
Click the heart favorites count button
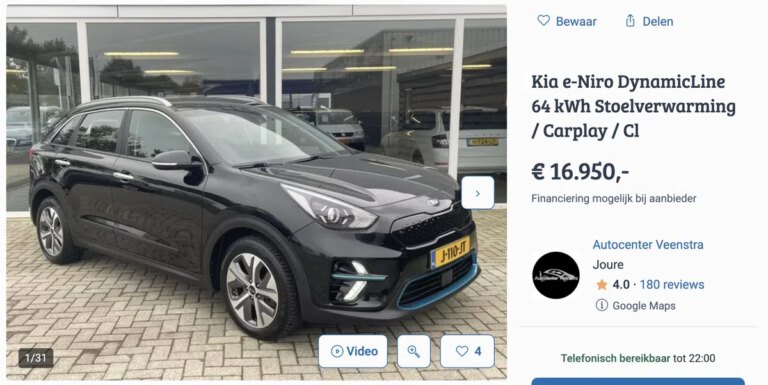pyautogui.click(x=467, y=351)
